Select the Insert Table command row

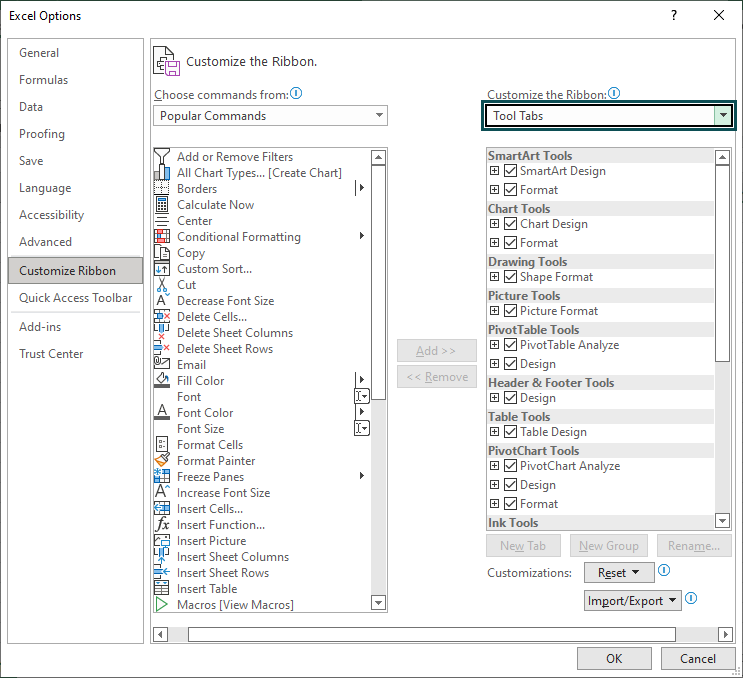pyautogui.click(x=262, y=588)
